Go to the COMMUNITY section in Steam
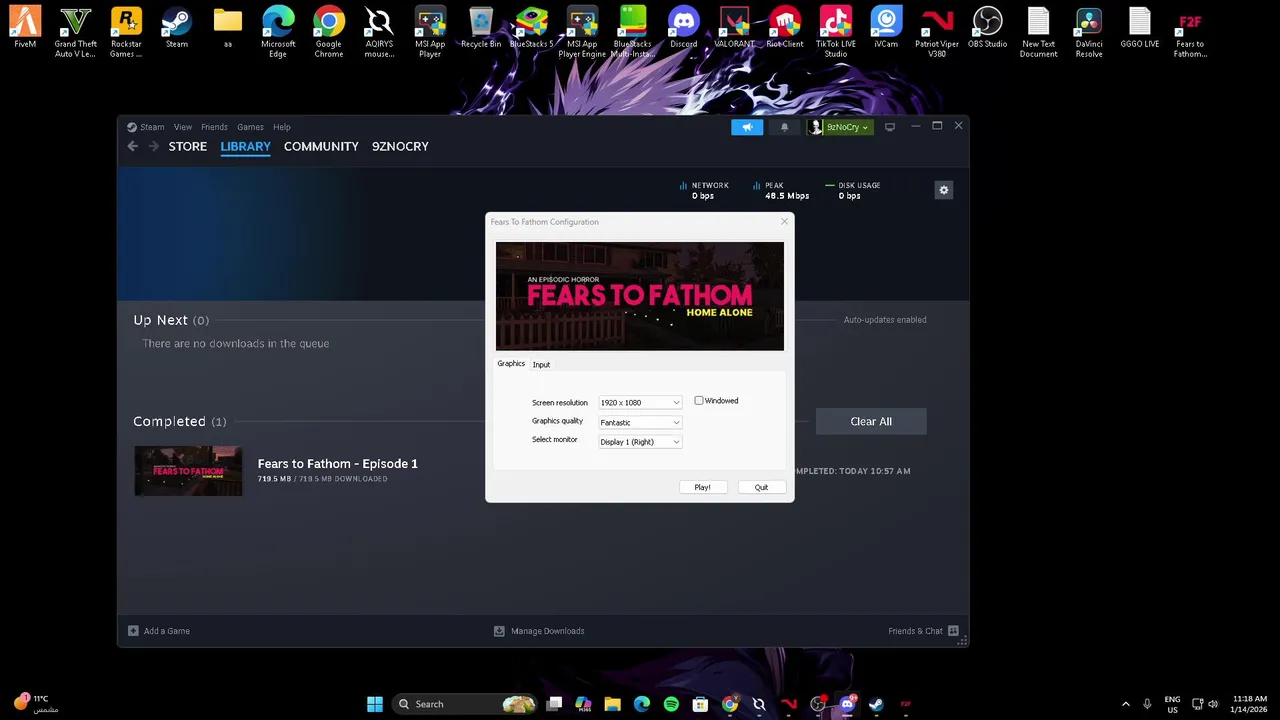1280x720 pixels. point(321,146)
